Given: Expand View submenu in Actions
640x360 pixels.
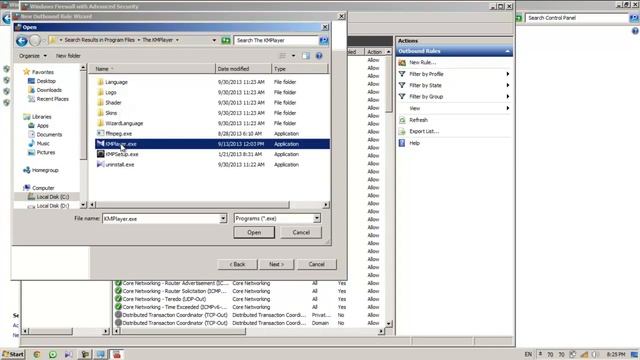Looking at the screenshot, I should point(507,108).
